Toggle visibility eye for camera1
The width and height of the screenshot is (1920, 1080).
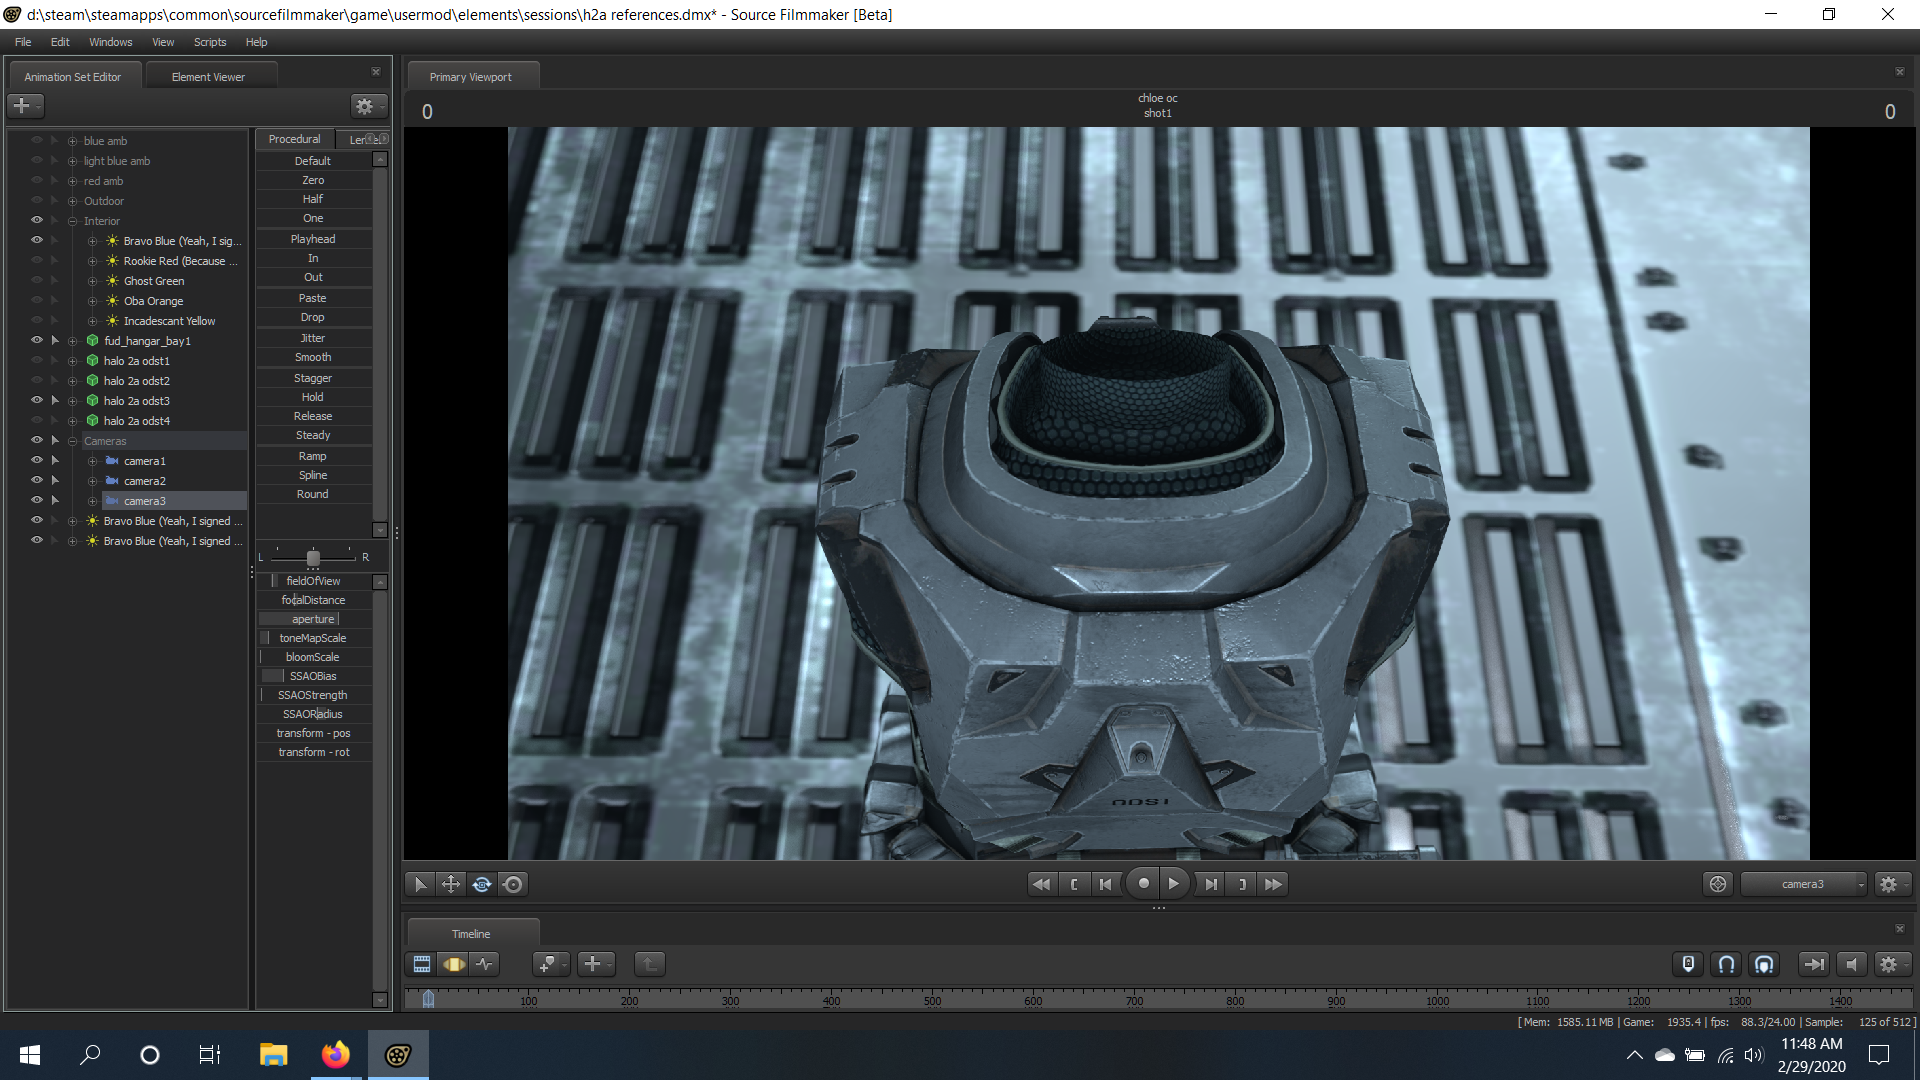tap(37, 460)
